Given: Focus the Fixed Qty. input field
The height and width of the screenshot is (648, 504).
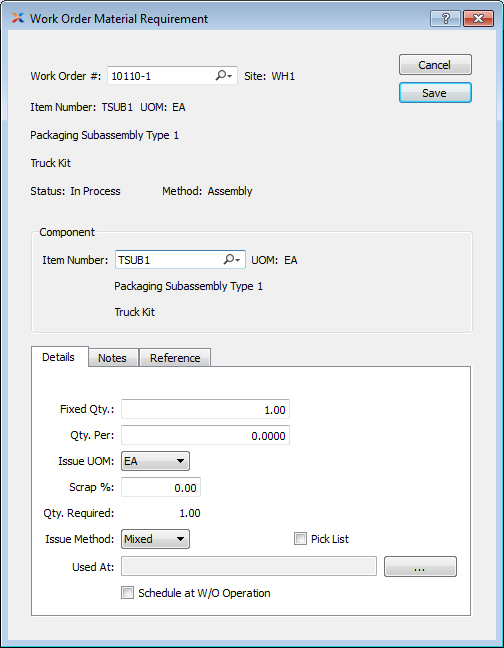Looking at the screenshot, I should coord(205,410).
